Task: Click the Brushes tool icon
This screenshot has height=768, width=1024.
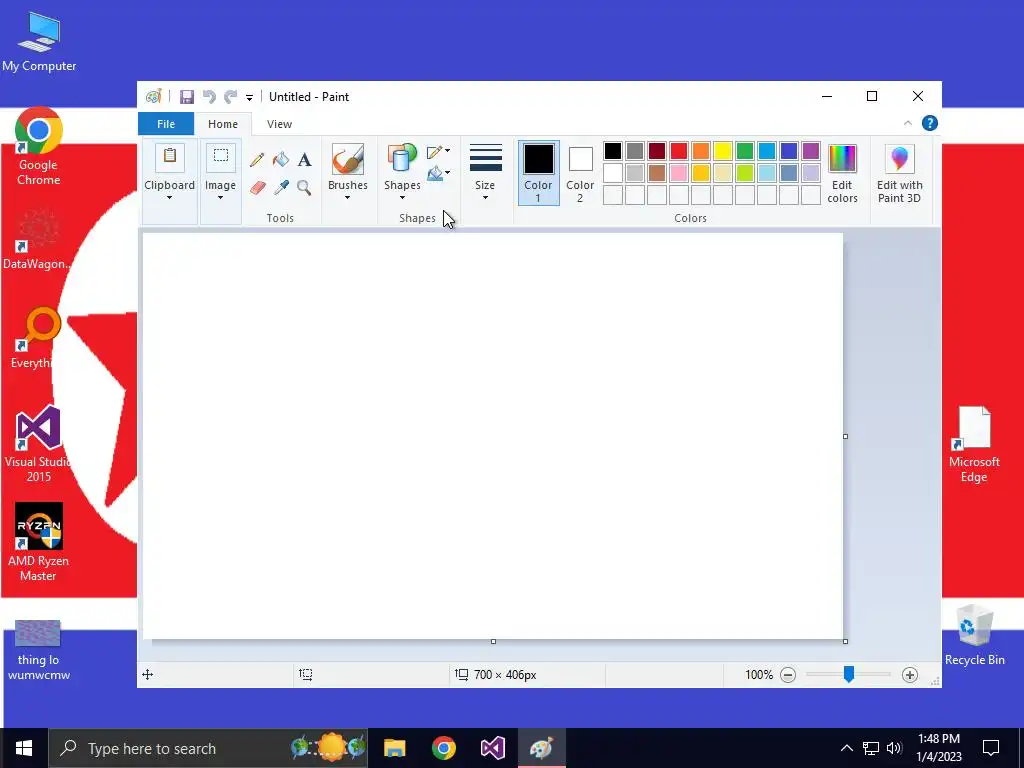Action: (x=347, y=159)
